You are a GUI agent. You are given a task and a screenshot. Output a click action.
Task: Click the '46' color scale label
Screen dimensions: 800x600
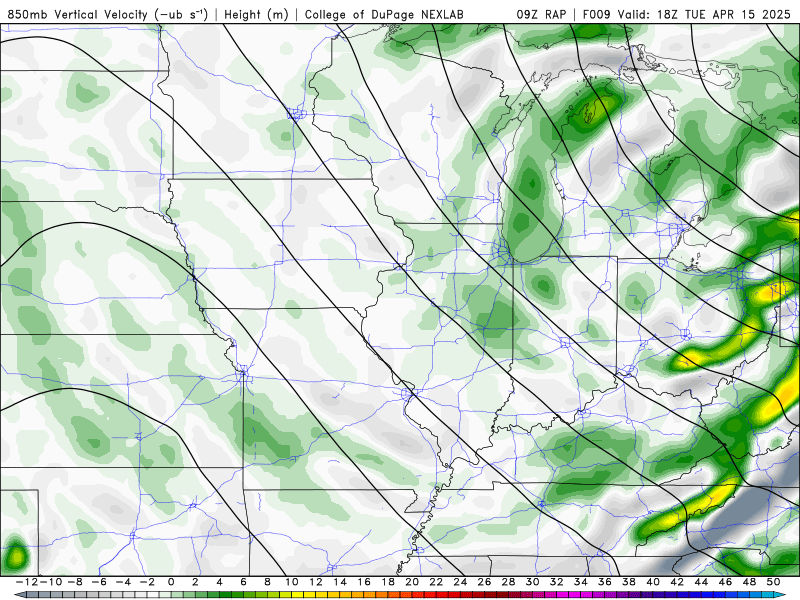(725, 582)
